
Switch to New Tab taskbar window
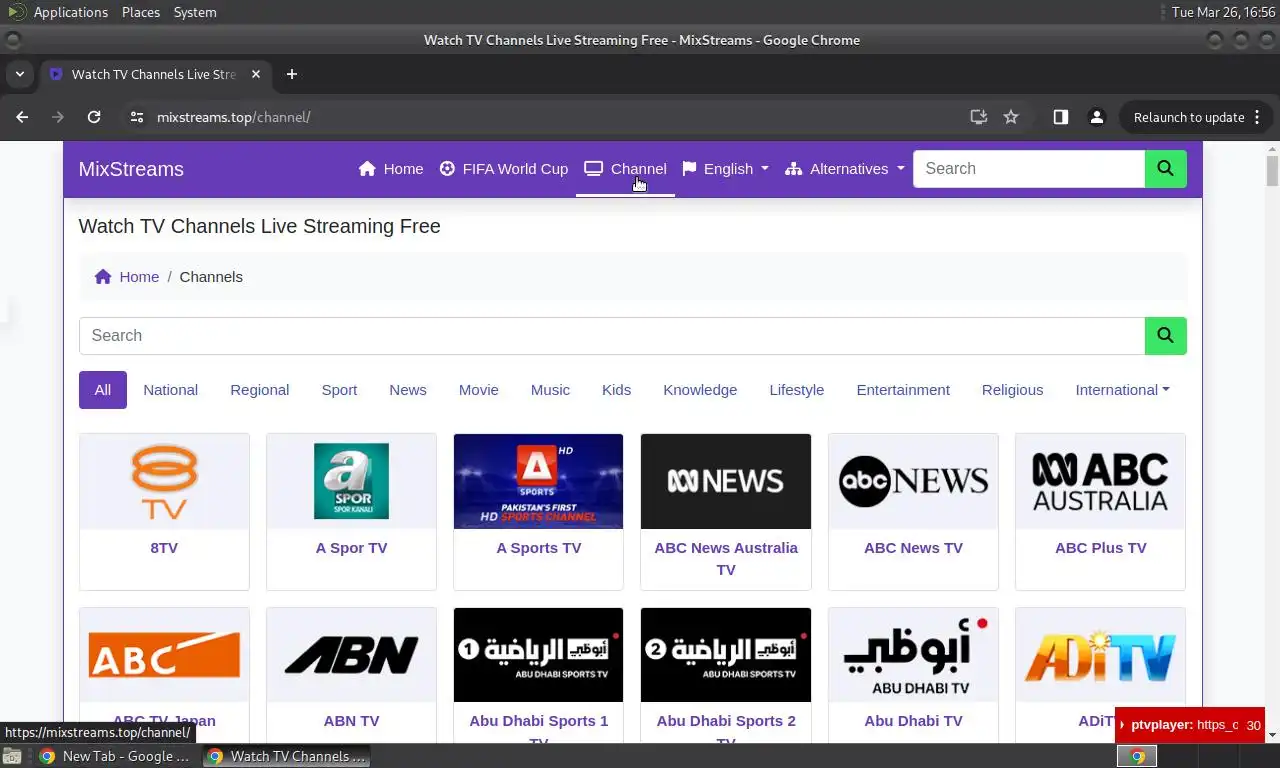click(114, 756)
